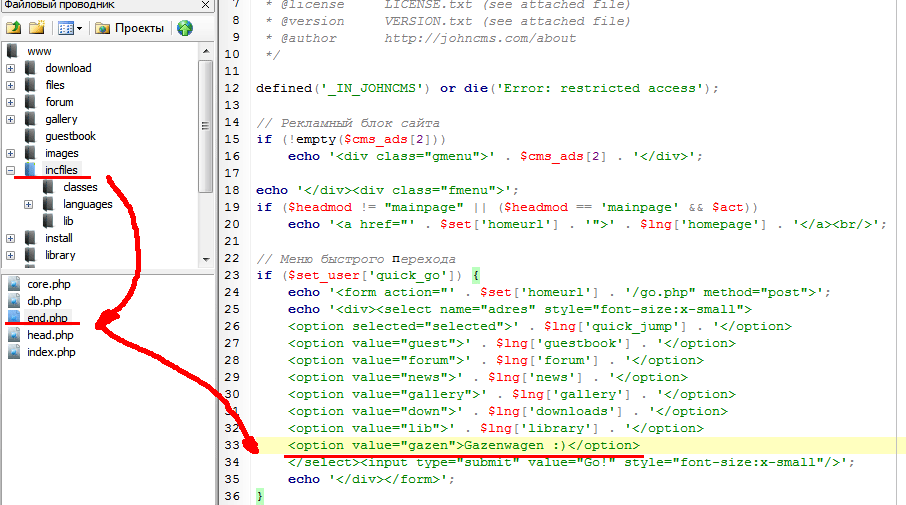Click code line with value="lib" option
906x505 pixels.
496,429
